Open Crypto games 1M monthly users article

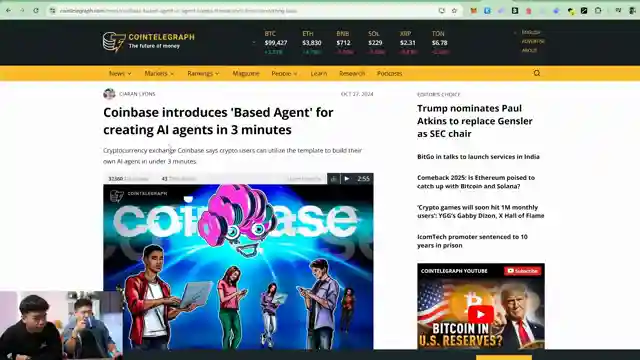[x=480, y=211]
